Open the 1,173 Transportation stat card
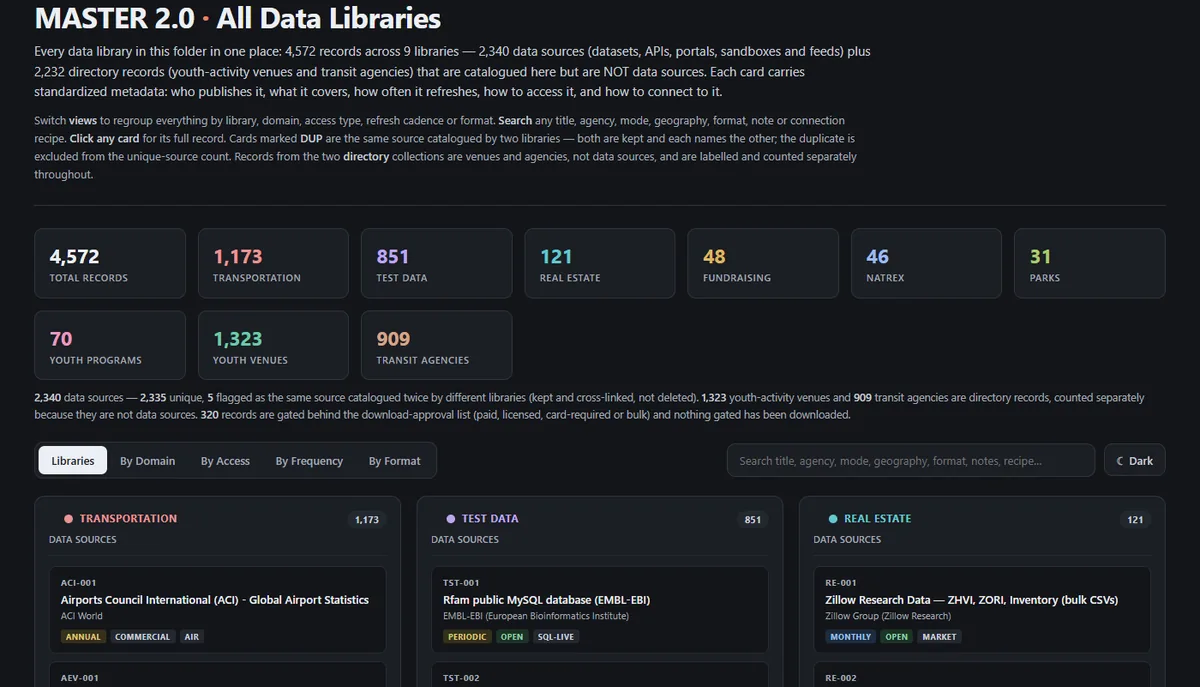 273,263
